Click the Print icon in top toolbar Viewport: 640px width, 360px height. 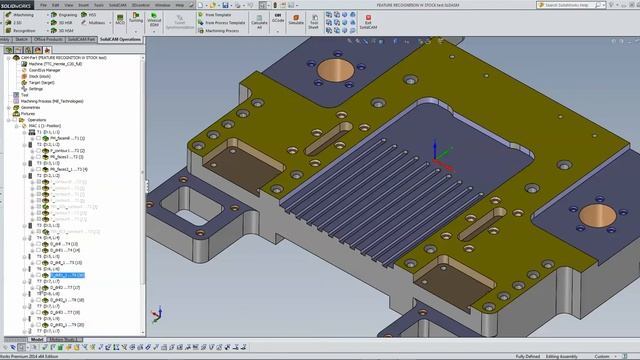[238, 5]
